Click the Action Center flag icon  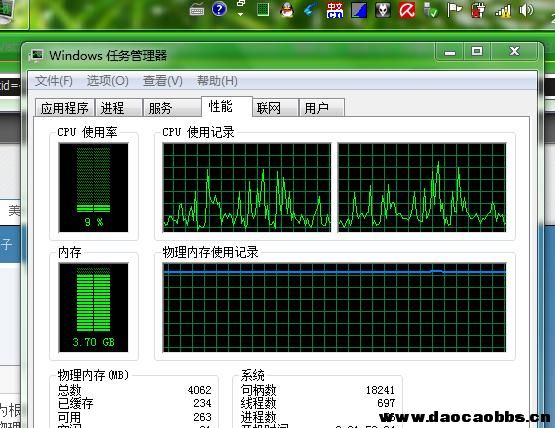click(454, 10)
